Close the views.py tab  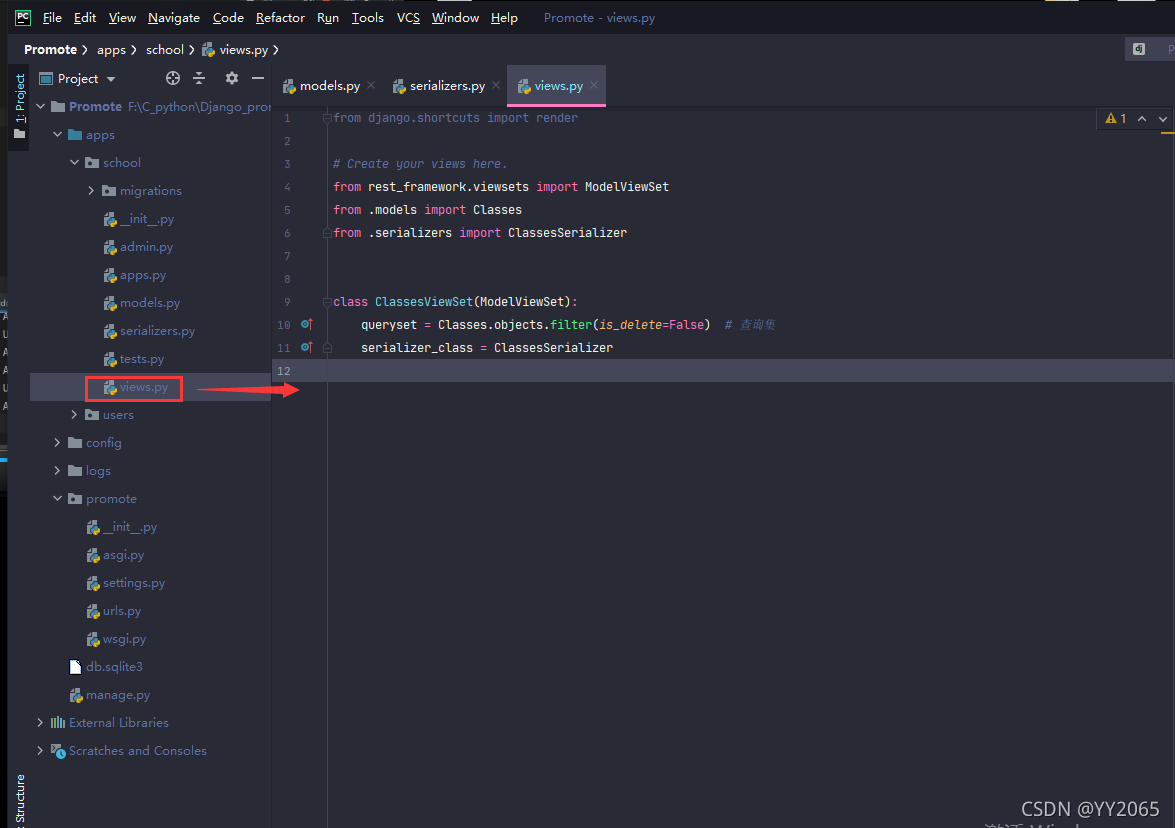(x=594, y=85)
